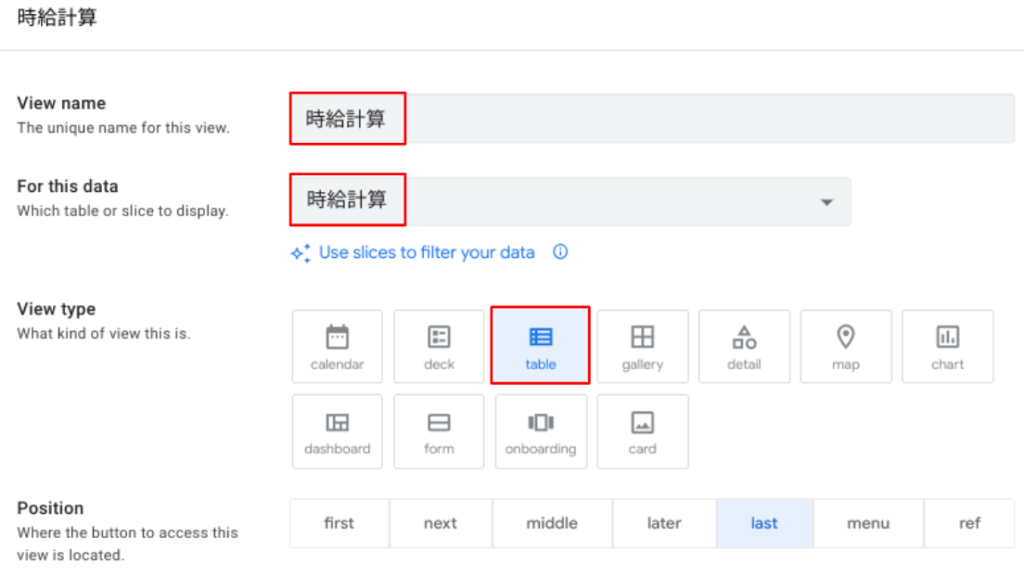
Task: Click 'What kind of view this is.' text
Action: tap(104, 334)
